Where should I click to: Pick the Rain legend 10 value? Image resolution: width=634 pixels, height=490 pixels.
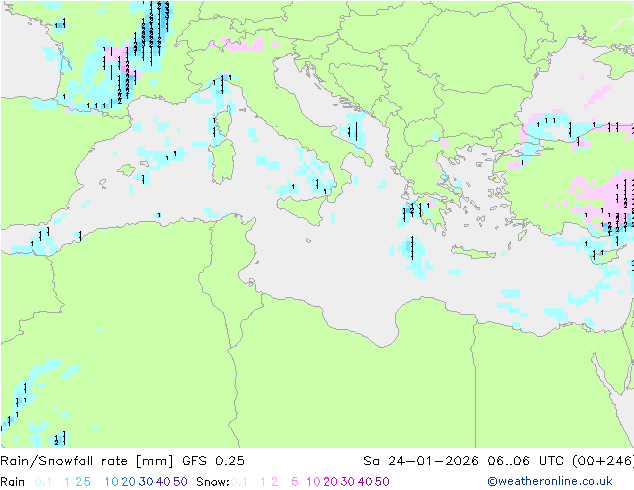coord(112,482)
